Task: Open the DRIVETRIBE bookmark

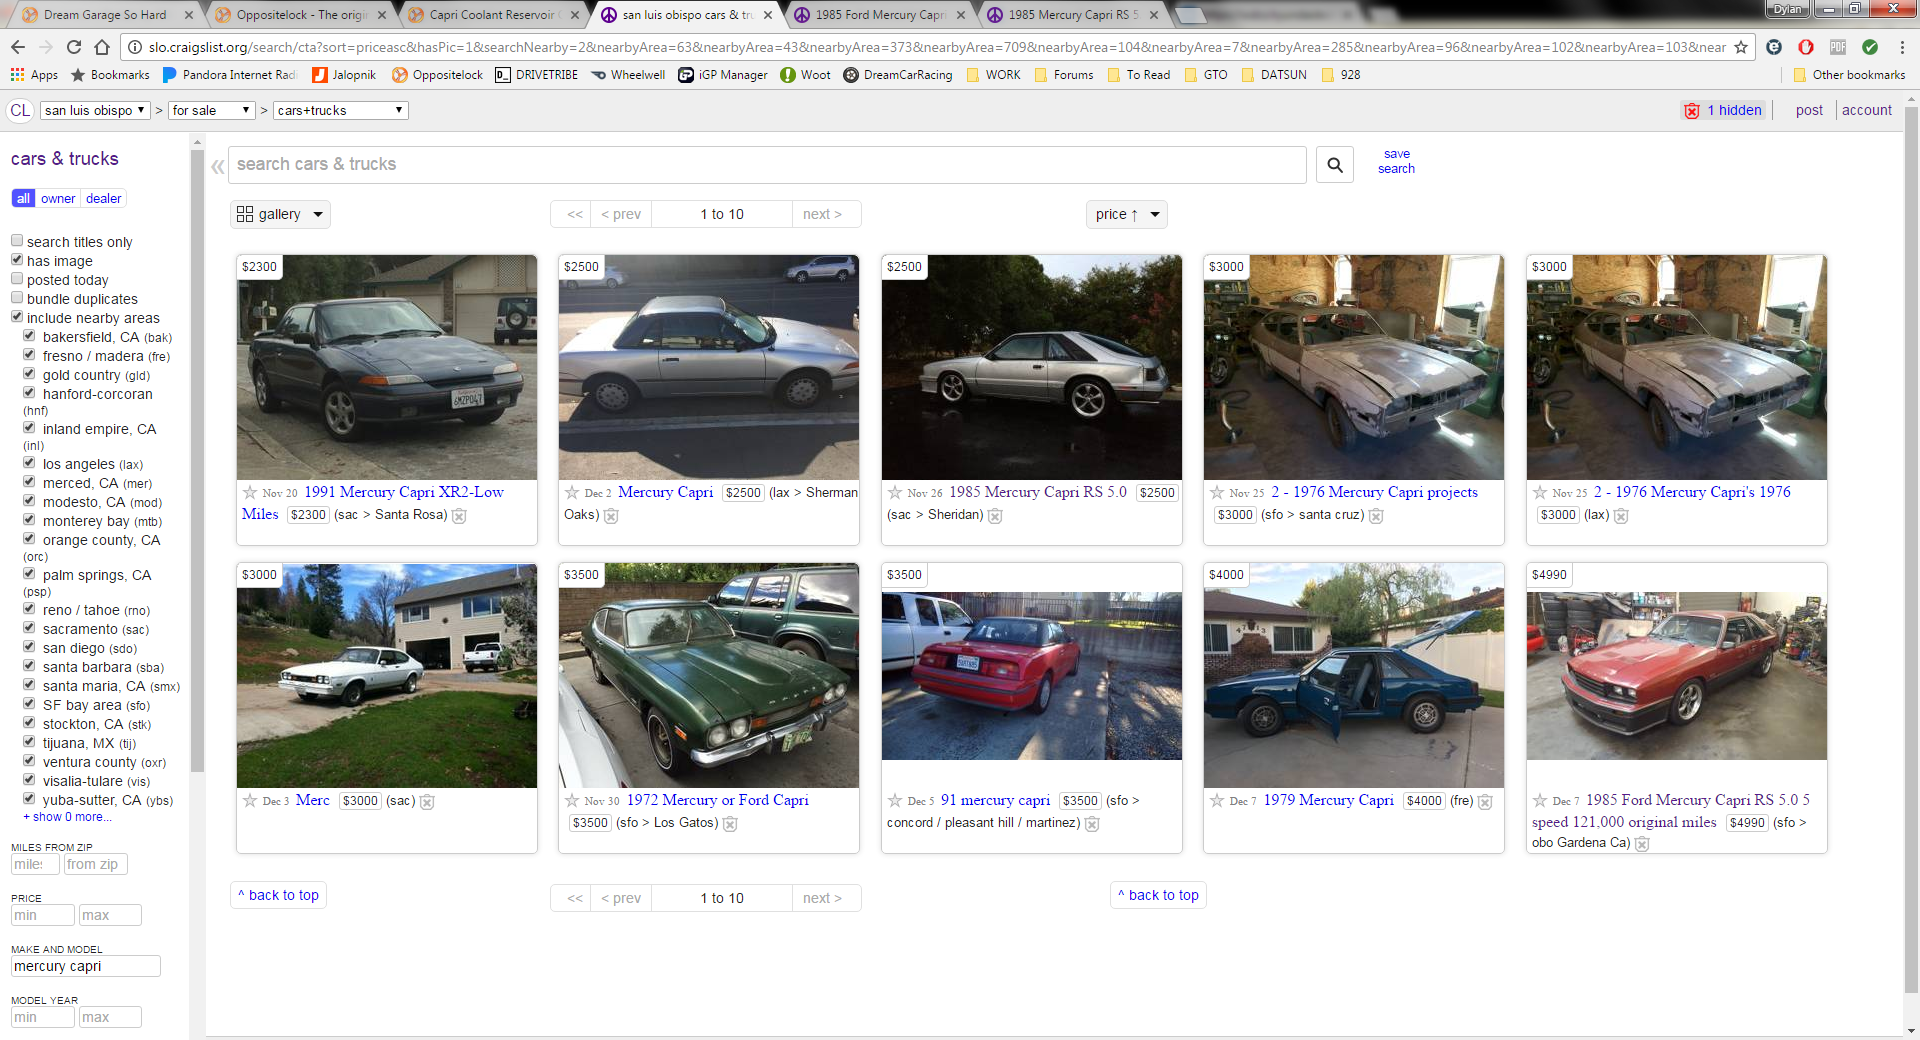Action: click(x=537, y=75)
